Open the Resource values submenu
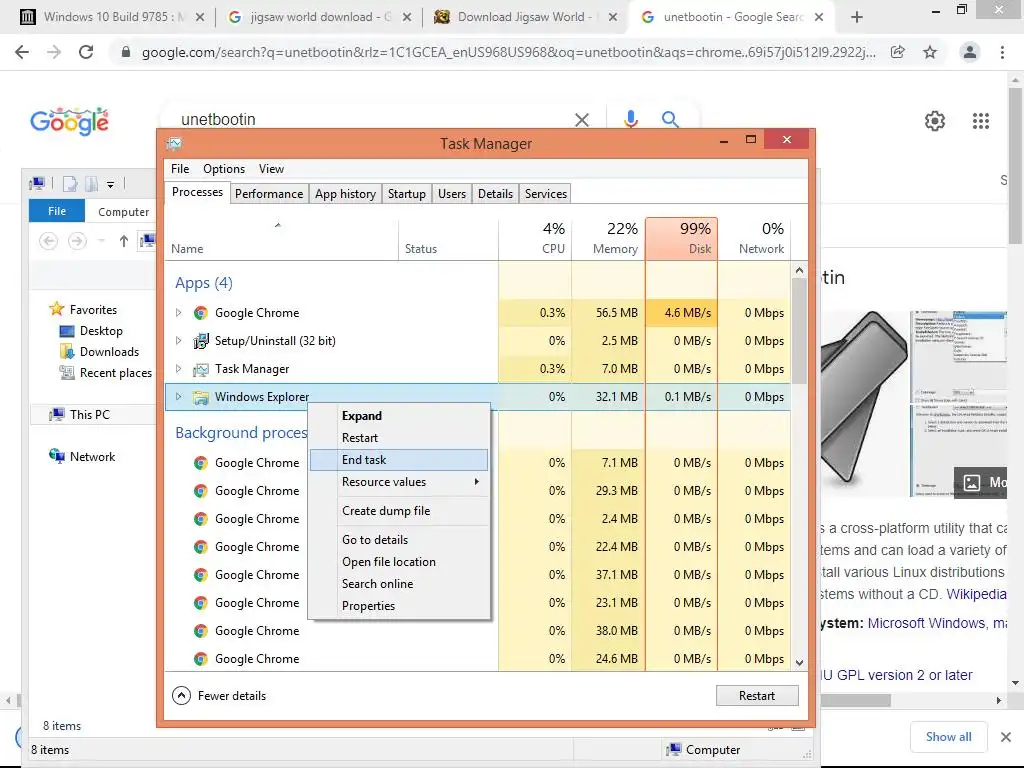 tap(399, 482)
